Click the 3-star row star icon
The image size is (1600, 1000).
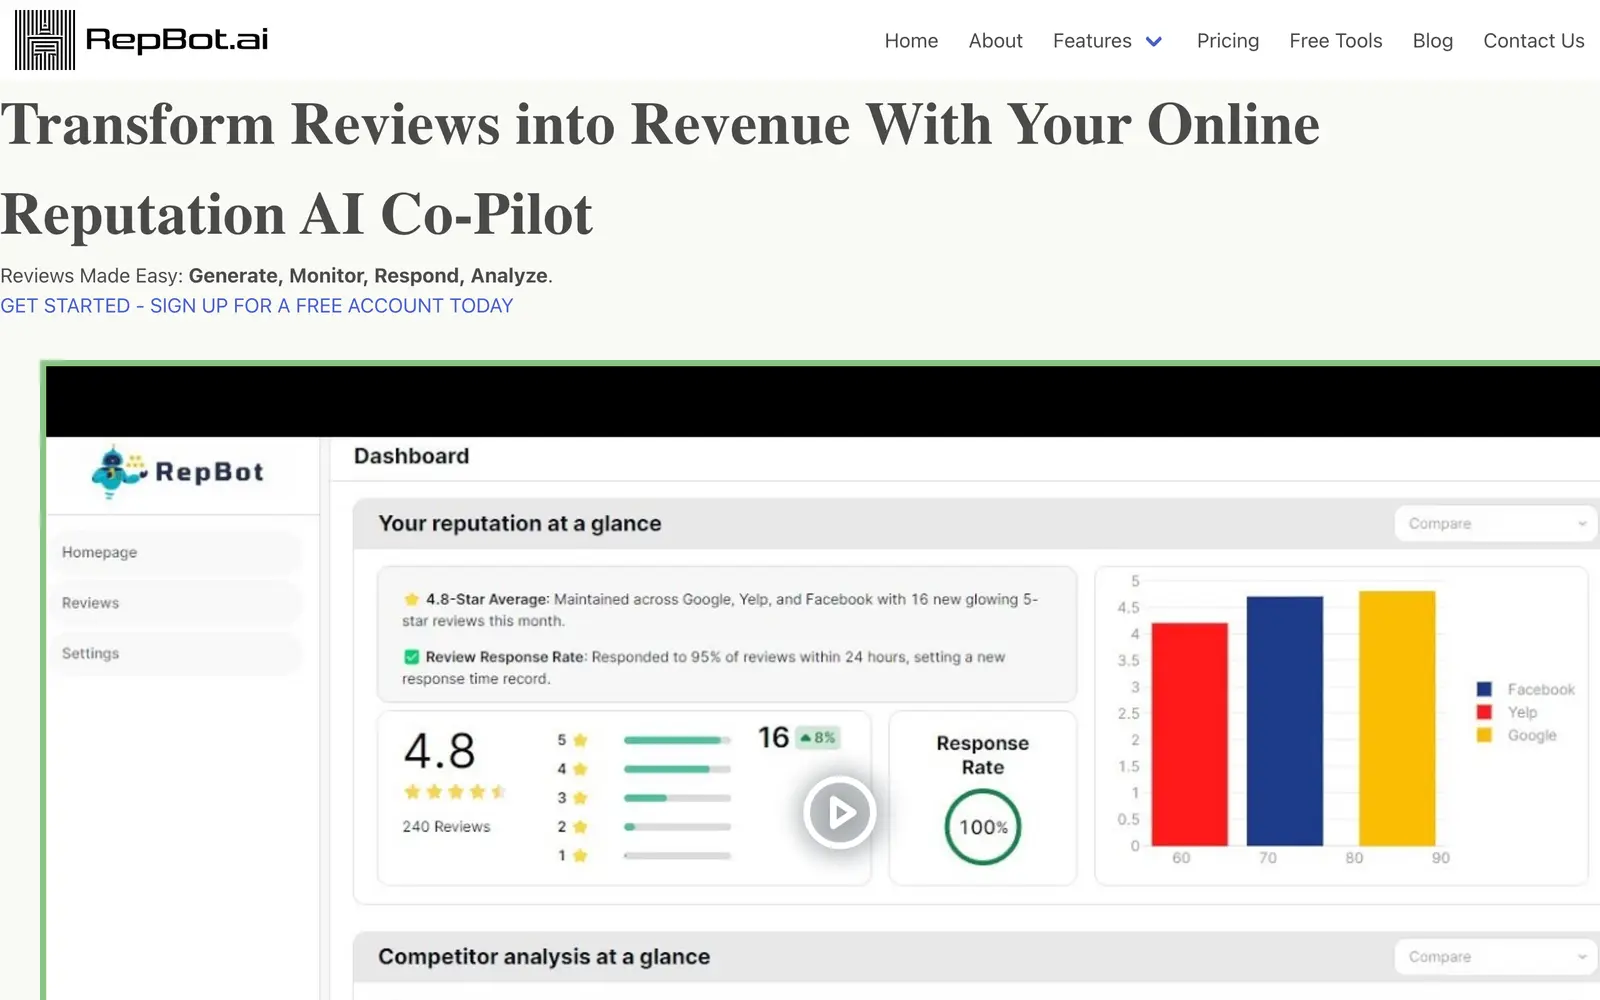(580, 798)
